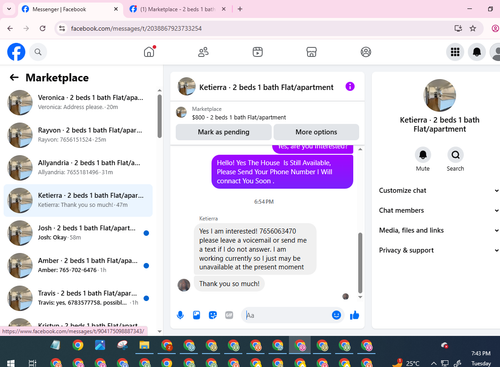Mute the conversation with the bell icon
The height and width of the screenshot is (367, 500).
click(x=423, y=155)
